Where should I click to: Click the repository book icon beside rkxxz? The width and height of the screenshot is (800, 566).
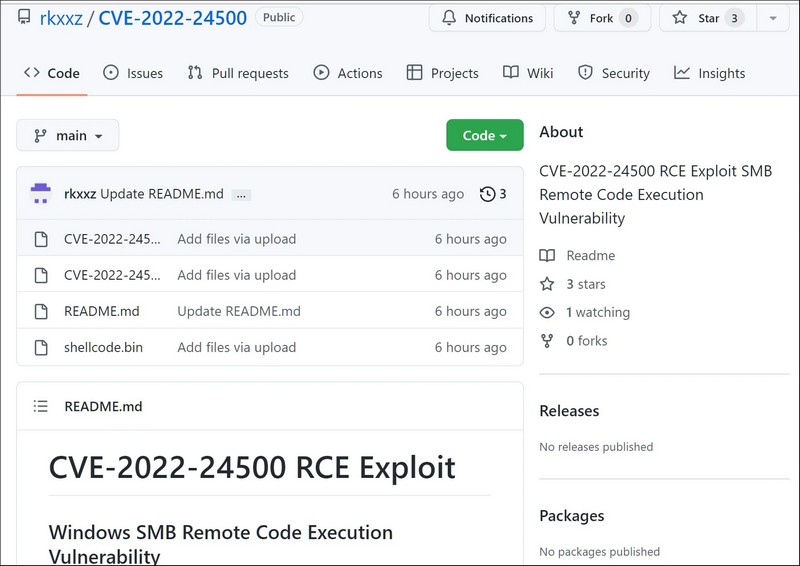[24, 18]
